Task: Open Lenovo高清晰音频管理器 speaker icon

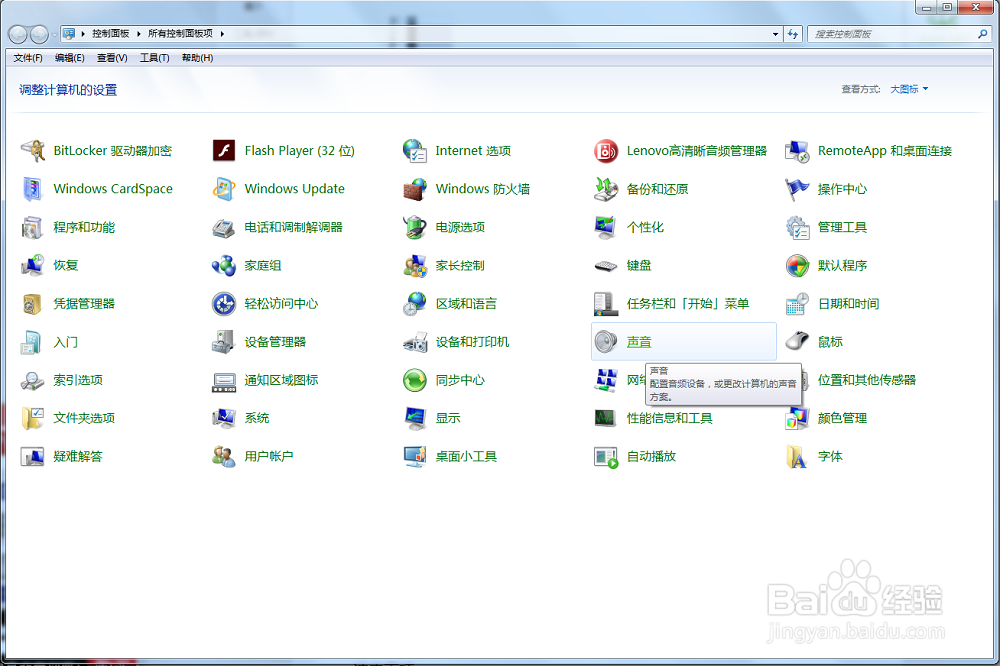Action: coord(606,151)
